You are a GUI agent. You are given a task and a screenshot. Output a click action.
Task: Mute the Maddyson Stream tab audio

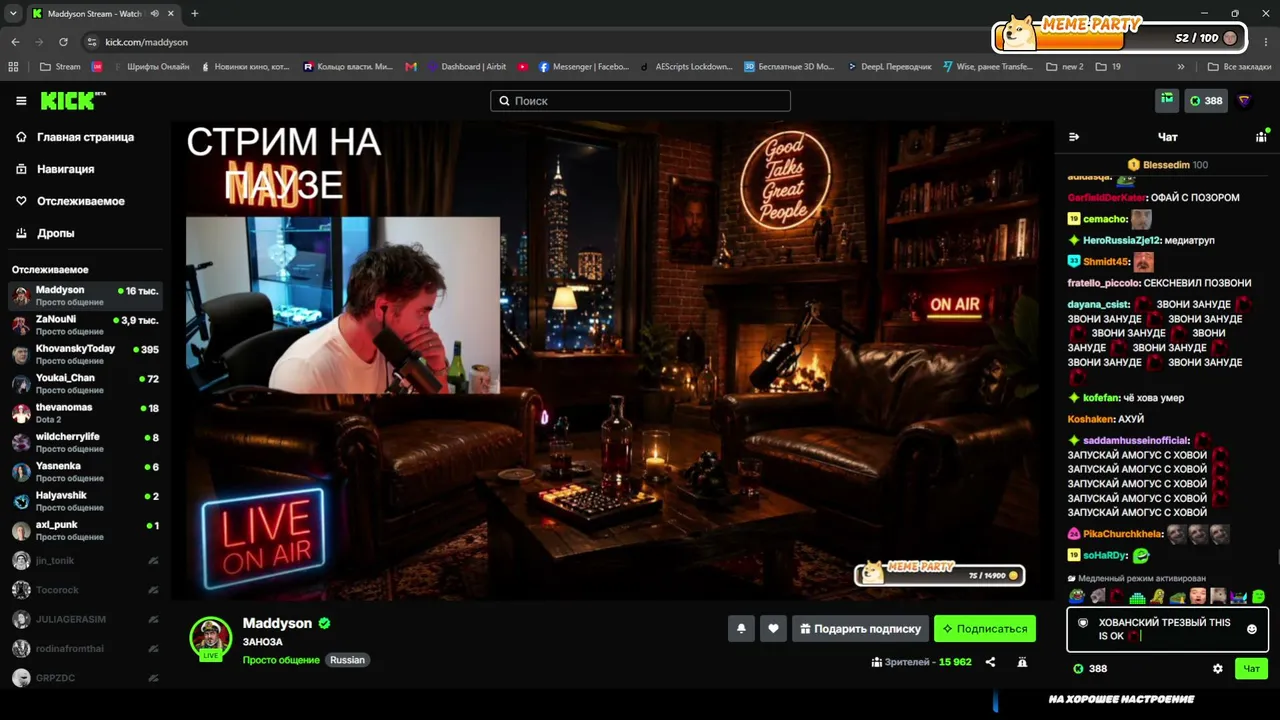coord(154,14)
